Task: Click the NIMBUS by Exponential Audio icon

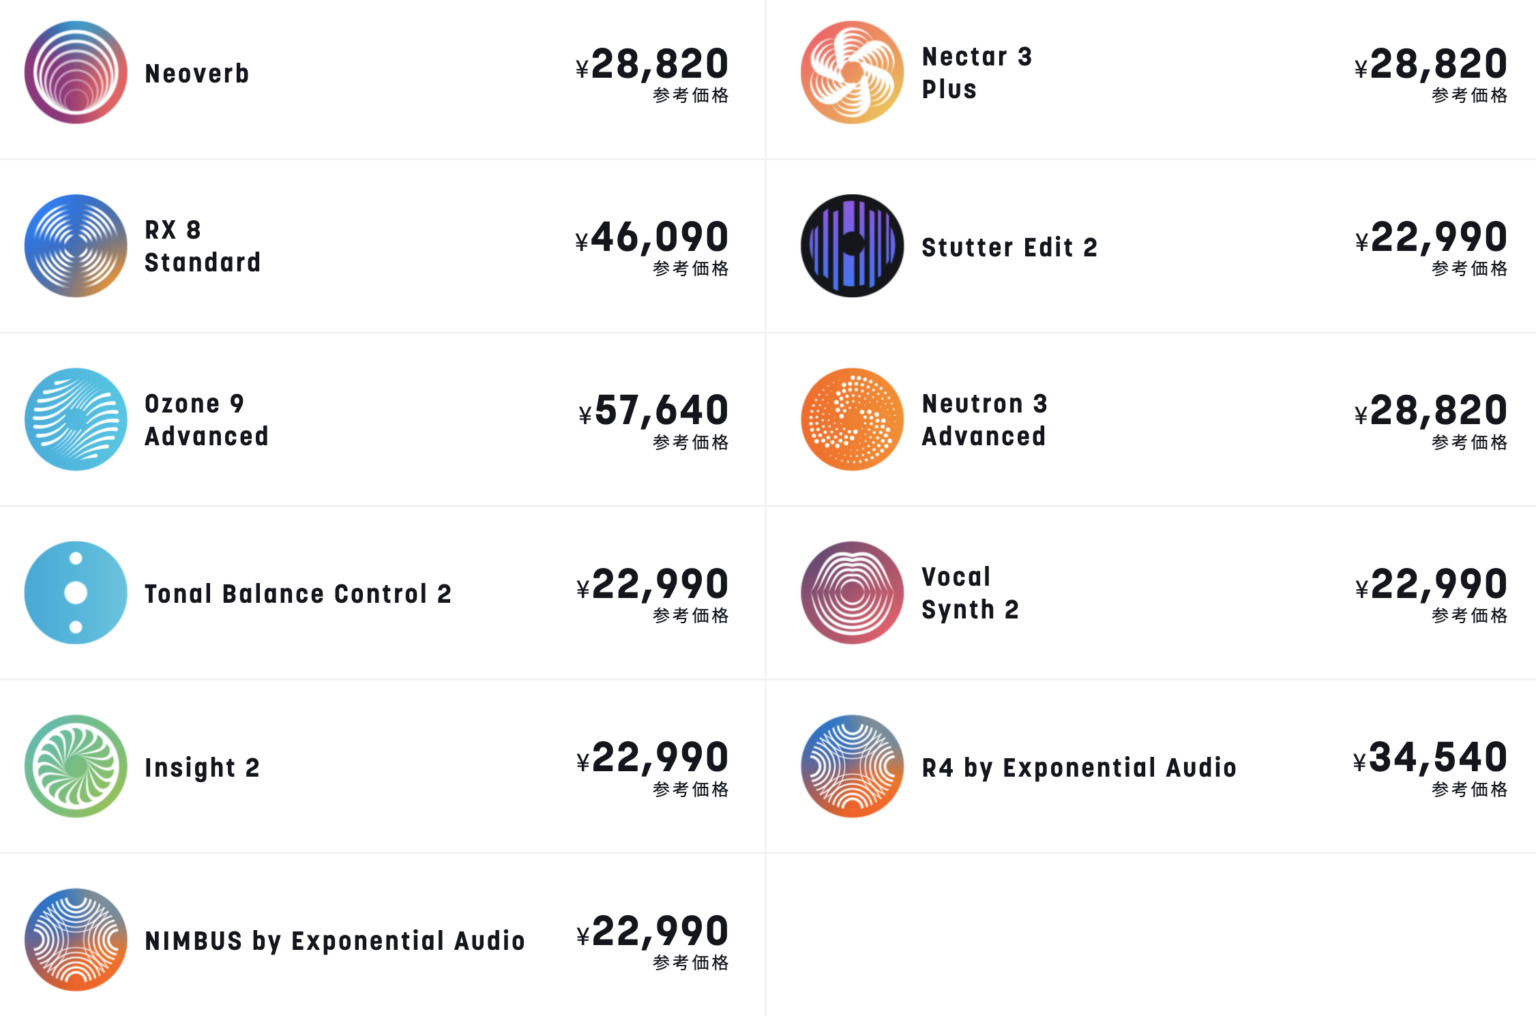Action: click(76, 940)
